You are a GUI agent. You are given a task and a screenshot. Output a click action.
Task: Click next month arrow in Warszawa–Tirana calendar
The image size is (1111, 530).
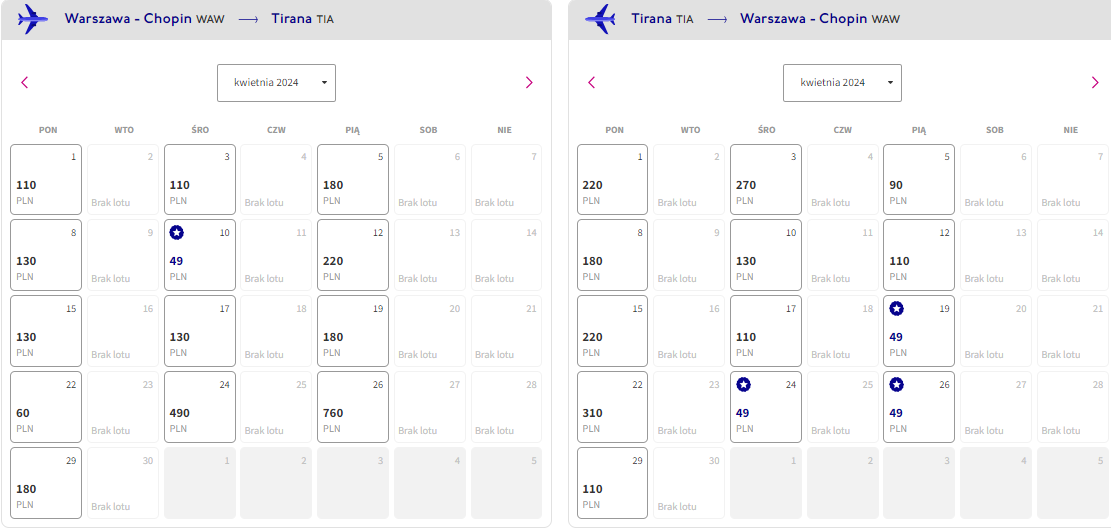(x=529, y=82)
